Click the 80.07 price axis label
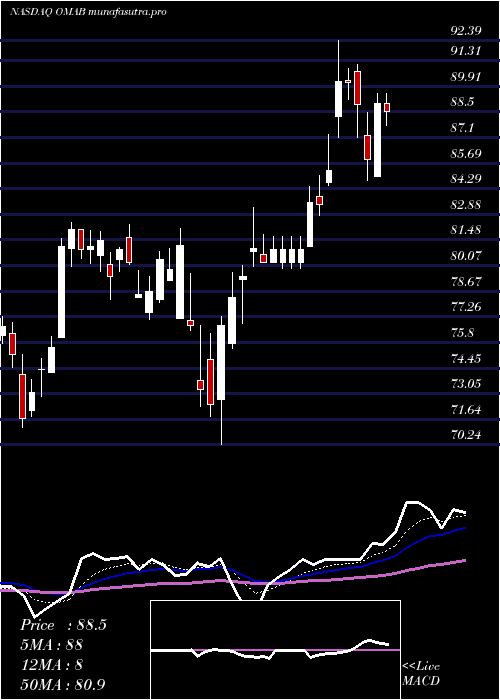This screenshot has width=500, height=700. coord(466,256)
